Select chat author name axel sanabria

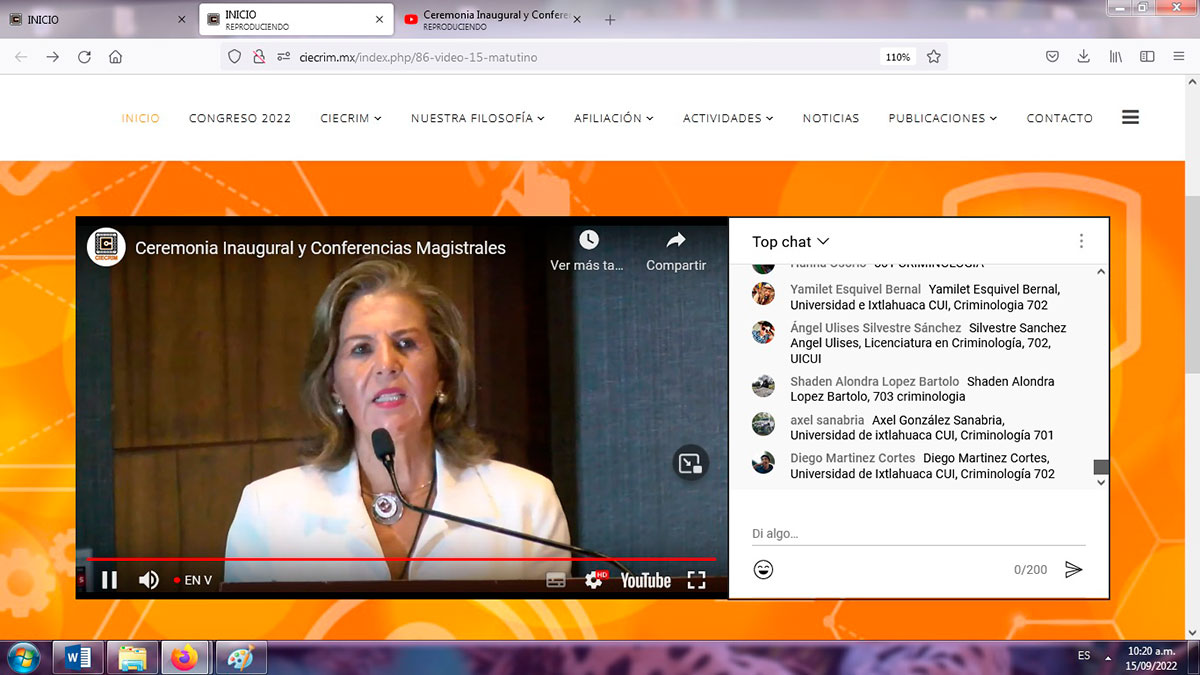pyautogui.click(x=827, y=420)
